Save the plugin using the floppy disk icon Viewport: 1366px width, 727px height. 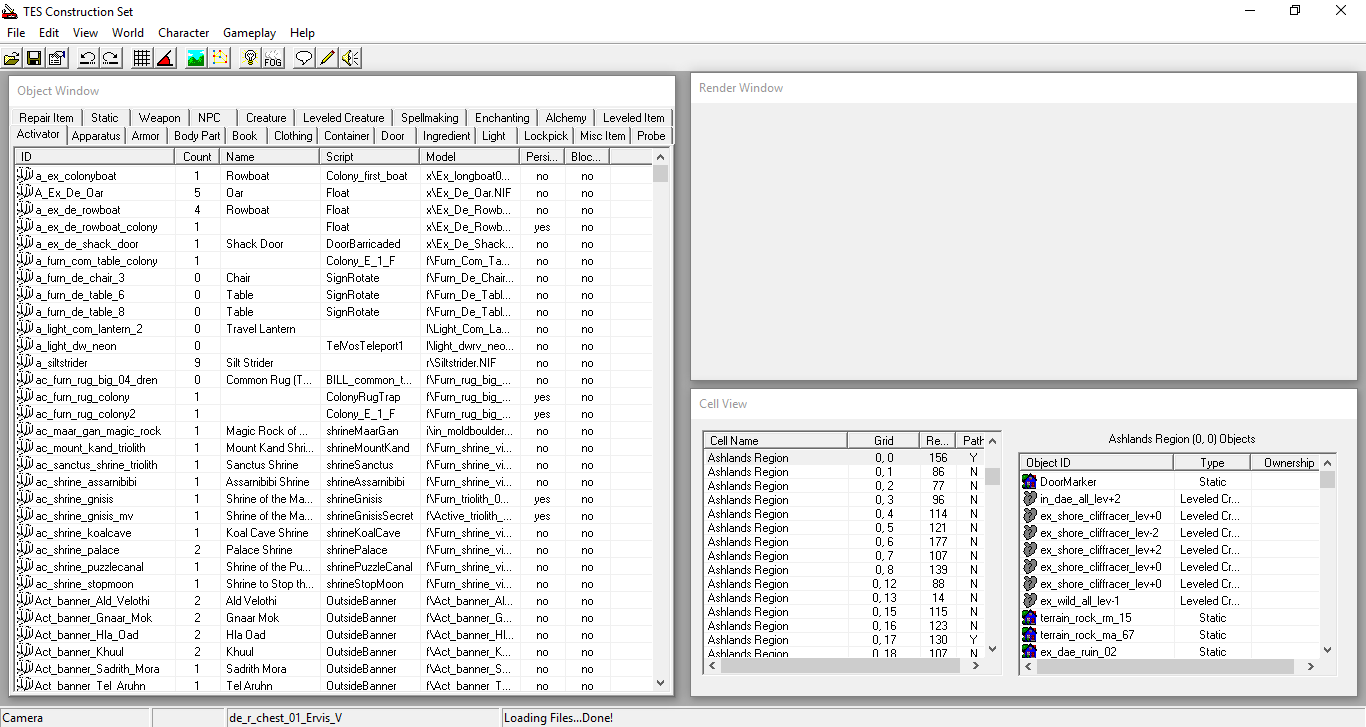[34, 58]
